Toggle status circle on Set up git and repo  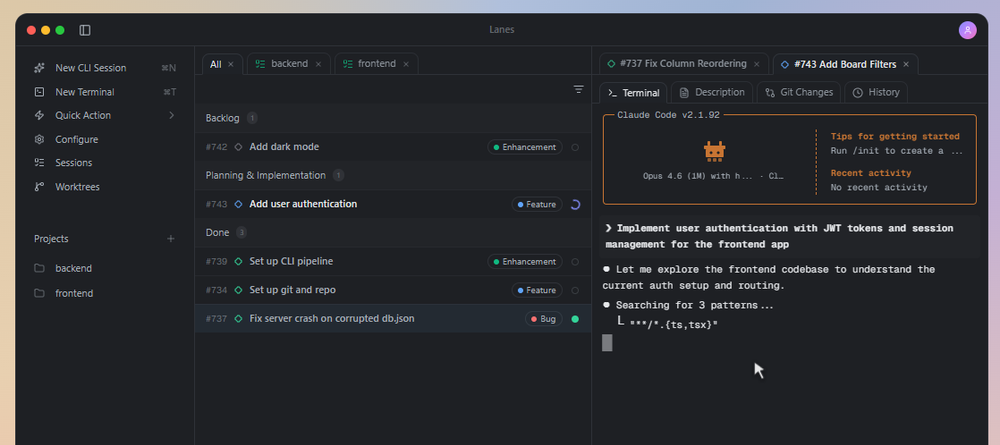pyautogui.click(x=575, y=291)
